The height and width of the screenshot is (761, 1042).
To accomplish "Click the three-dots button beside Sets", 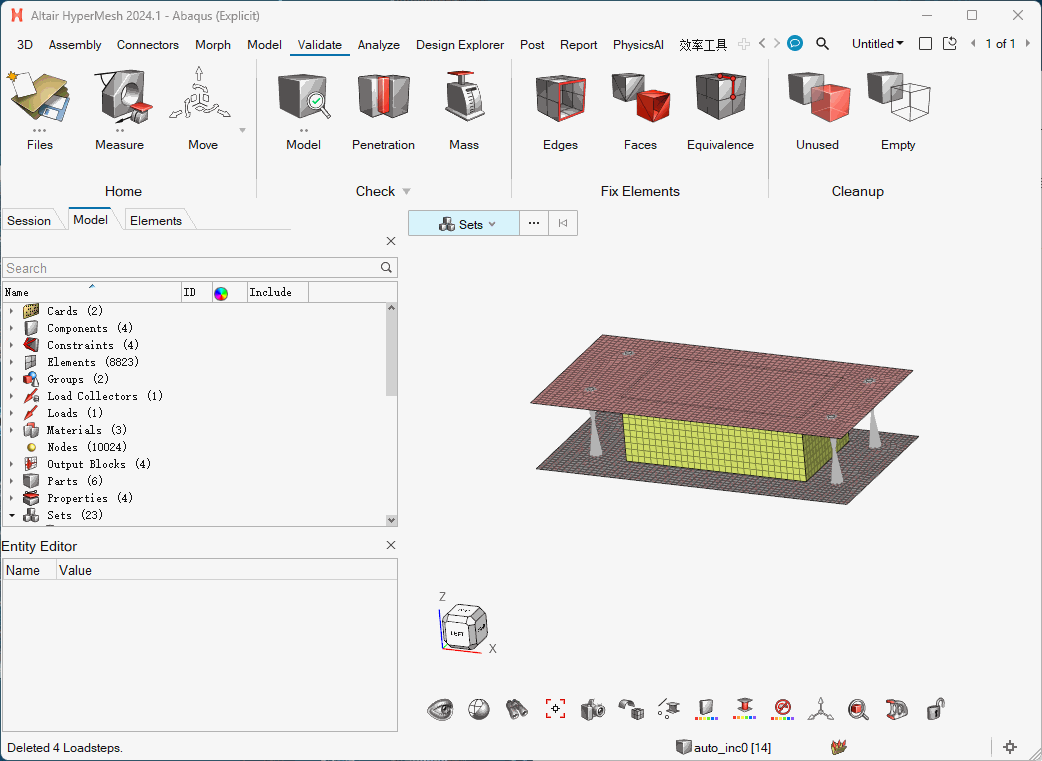I will click(534, 223).
